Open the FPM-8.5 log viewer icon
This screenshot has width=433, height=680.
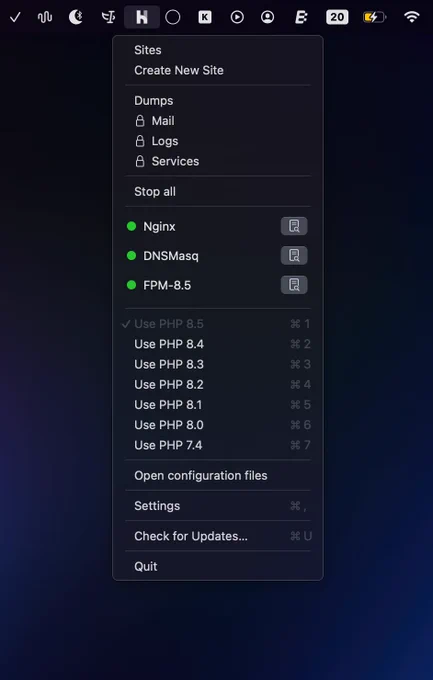point(294,285)
